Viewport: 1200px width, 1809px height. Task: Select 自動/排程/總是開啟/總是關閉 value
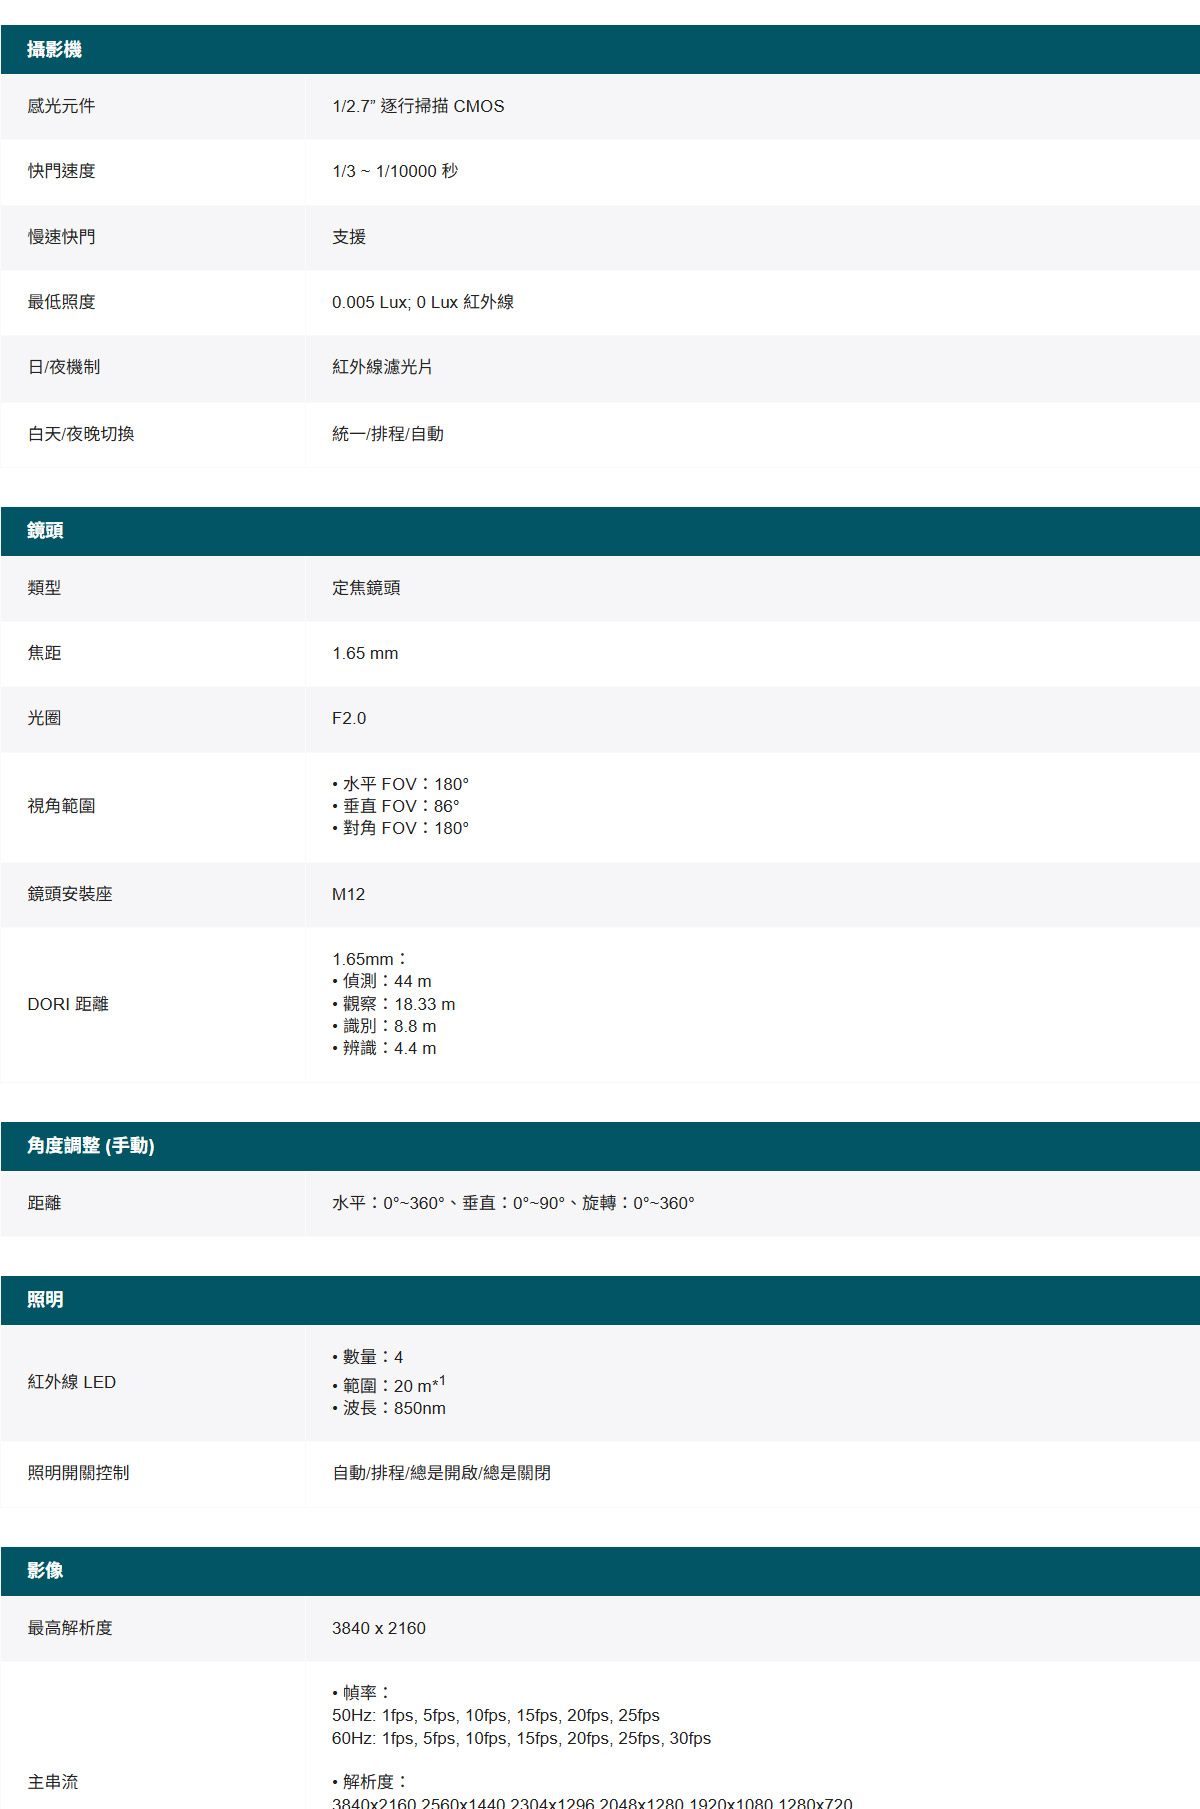click(441, 1473)
